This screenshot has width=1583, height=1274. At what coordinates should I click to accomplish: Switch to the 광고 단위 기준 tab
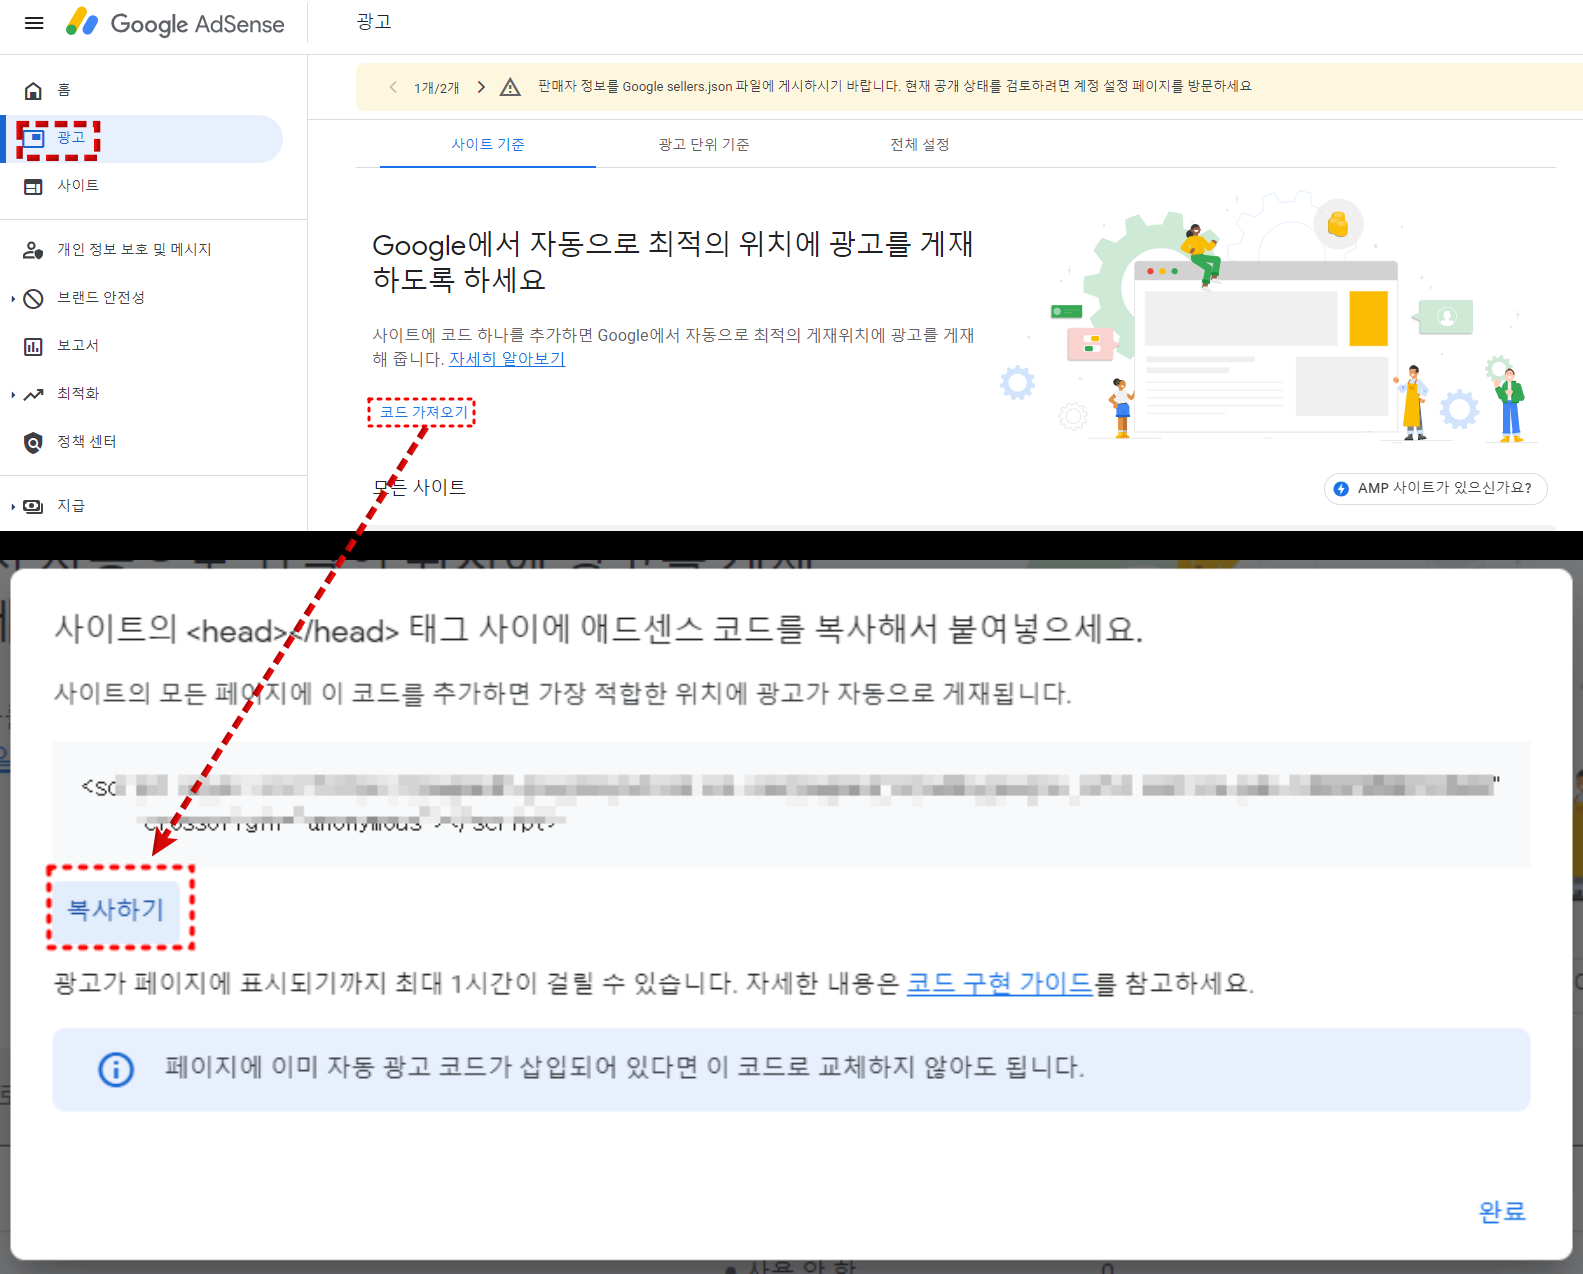click(x=704, y=145)
